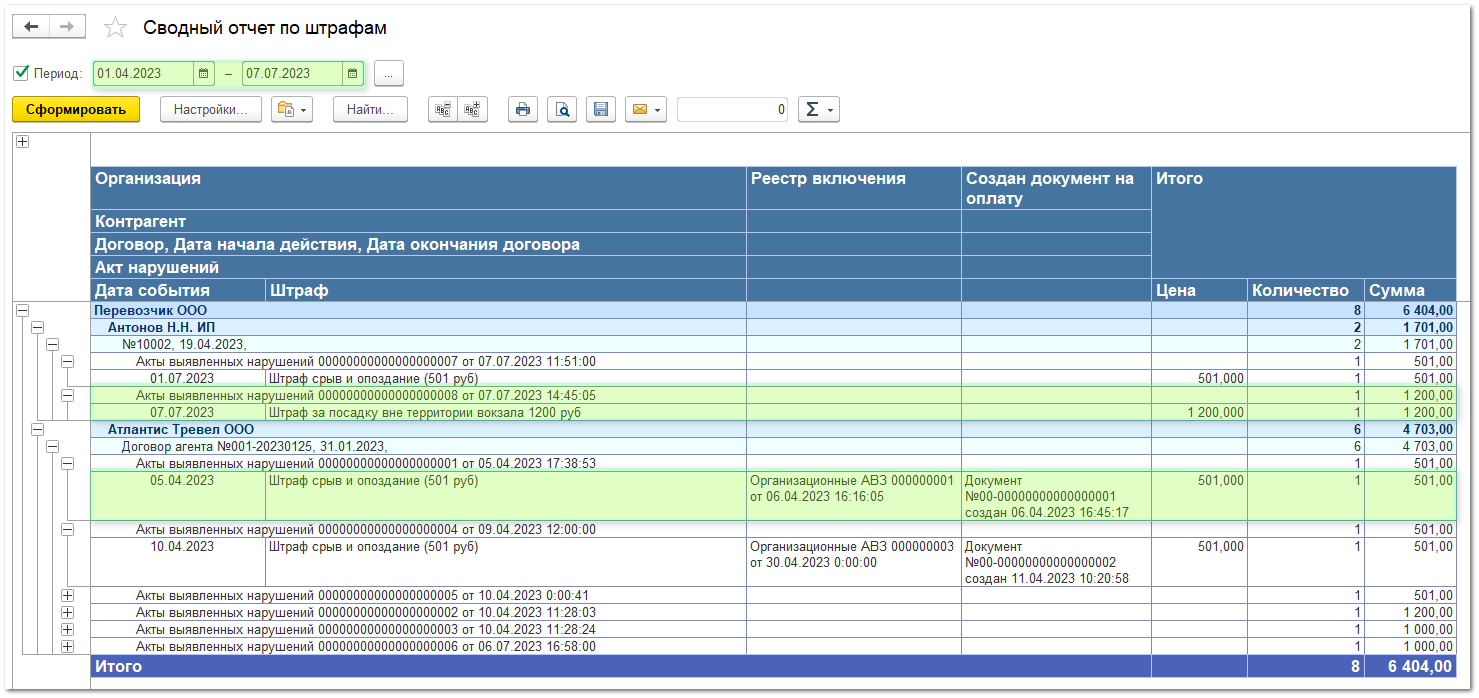Open calendar picker for end date 07.07.2023
Screen dimensions: 1479x698
[352, 73]
